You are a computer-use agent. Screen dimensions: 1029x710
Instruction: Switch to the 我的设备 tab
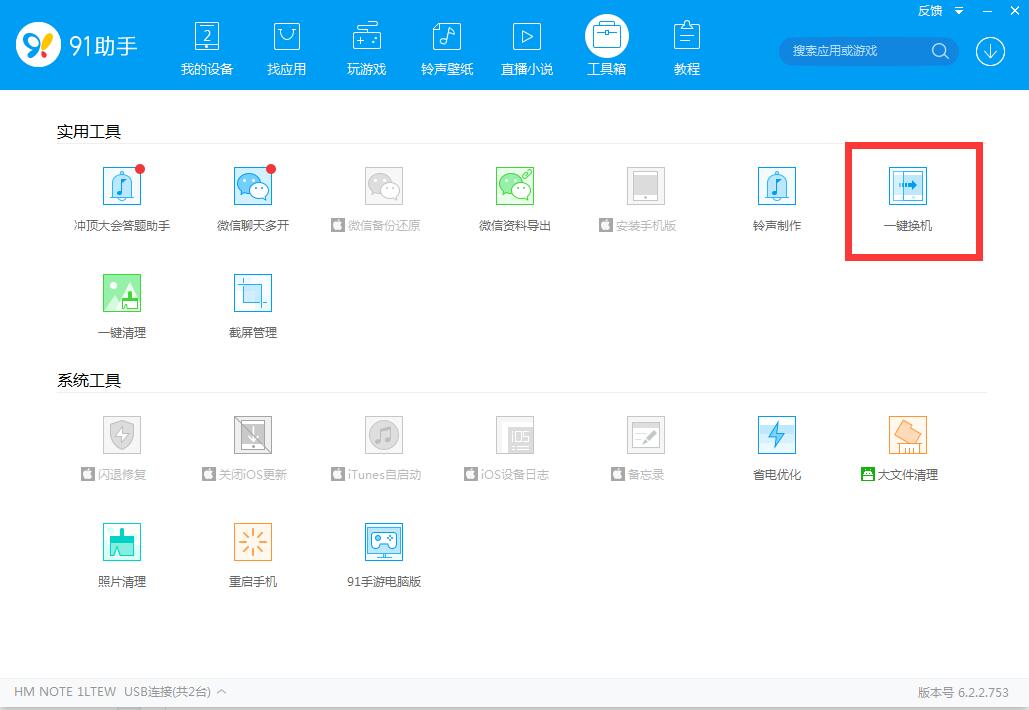pos(207,48)
